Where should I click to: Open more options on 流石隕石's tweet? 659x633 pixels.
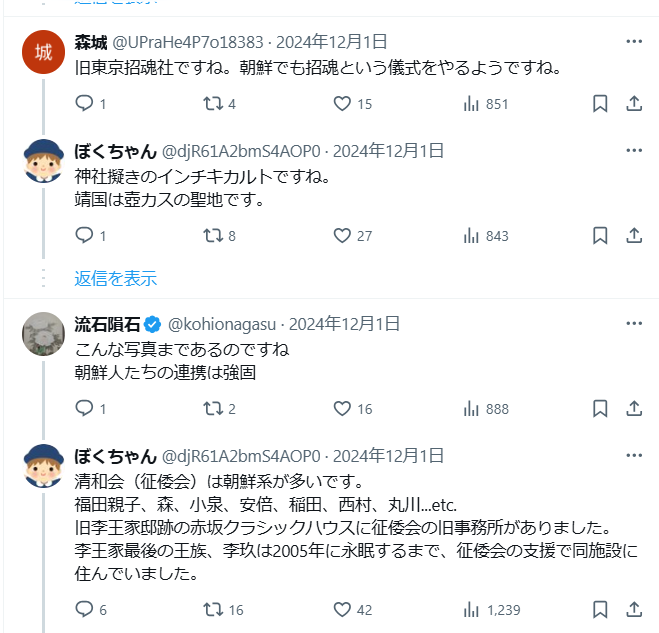coord(634,324)
